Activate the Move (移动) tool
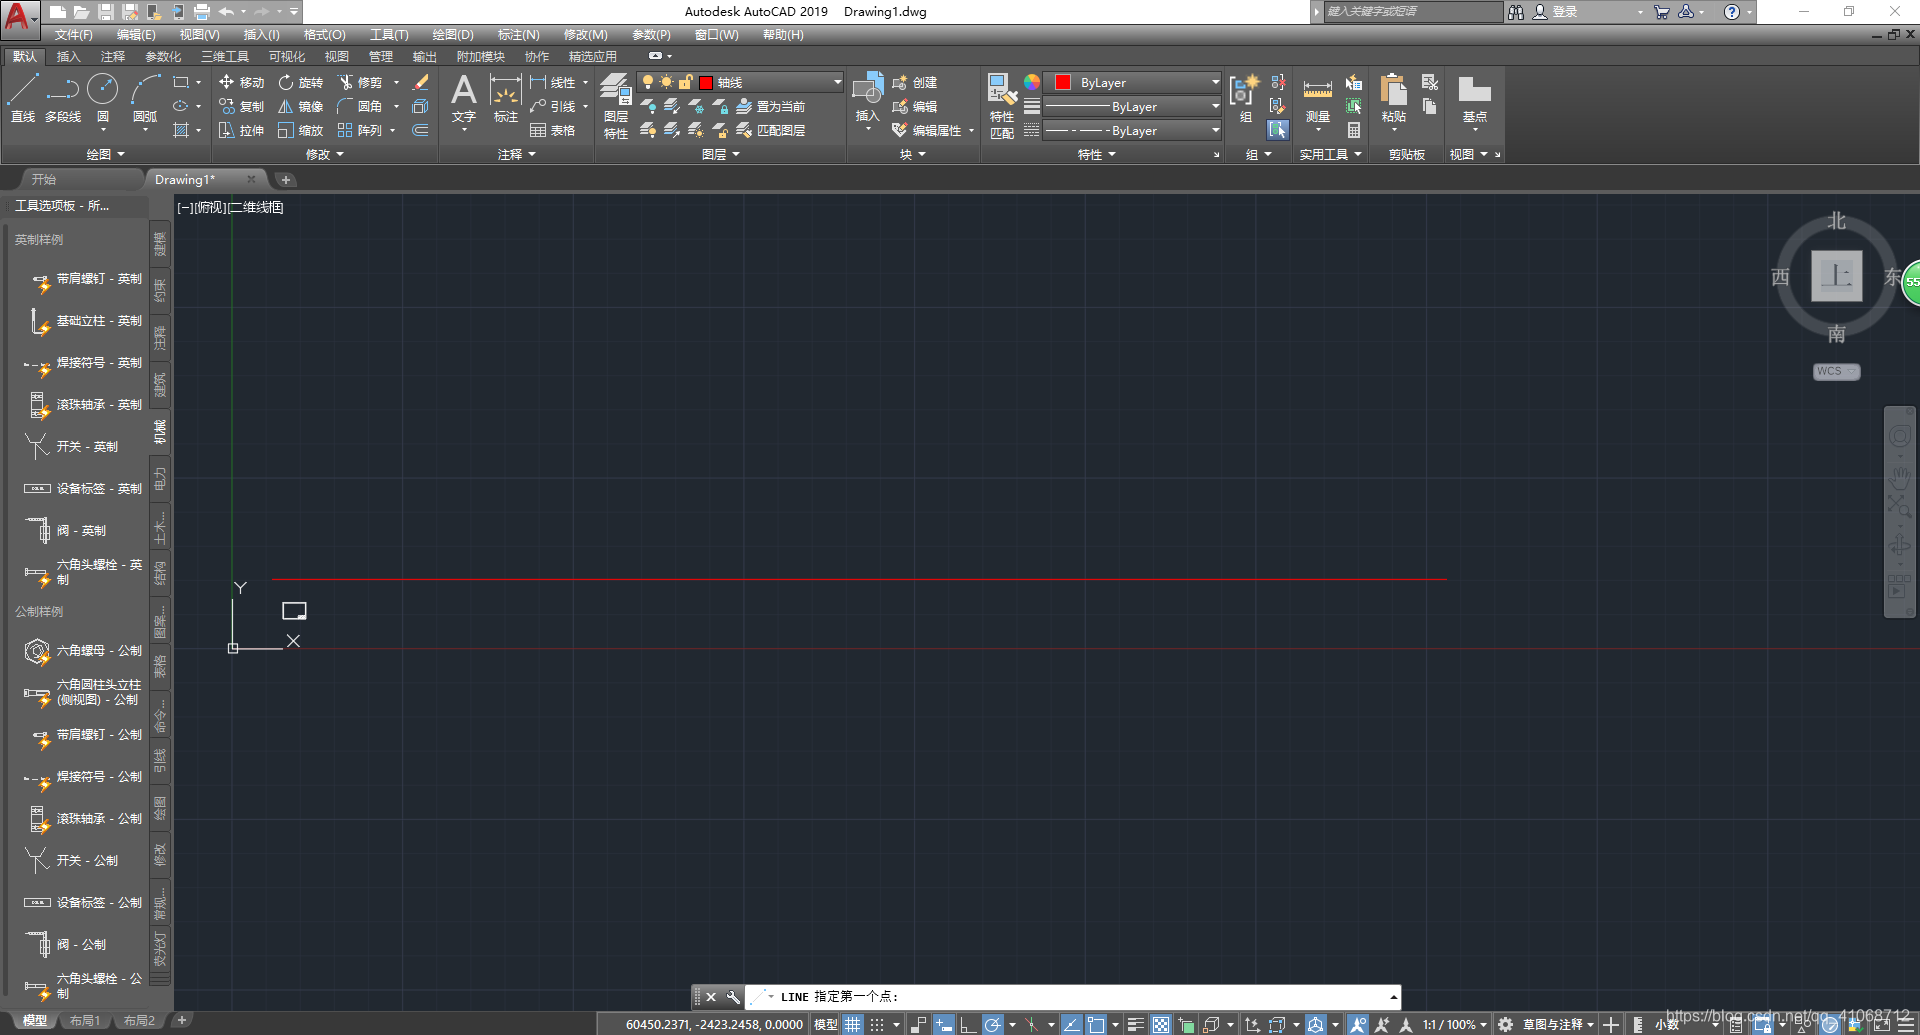 click(x=242, y=82)
